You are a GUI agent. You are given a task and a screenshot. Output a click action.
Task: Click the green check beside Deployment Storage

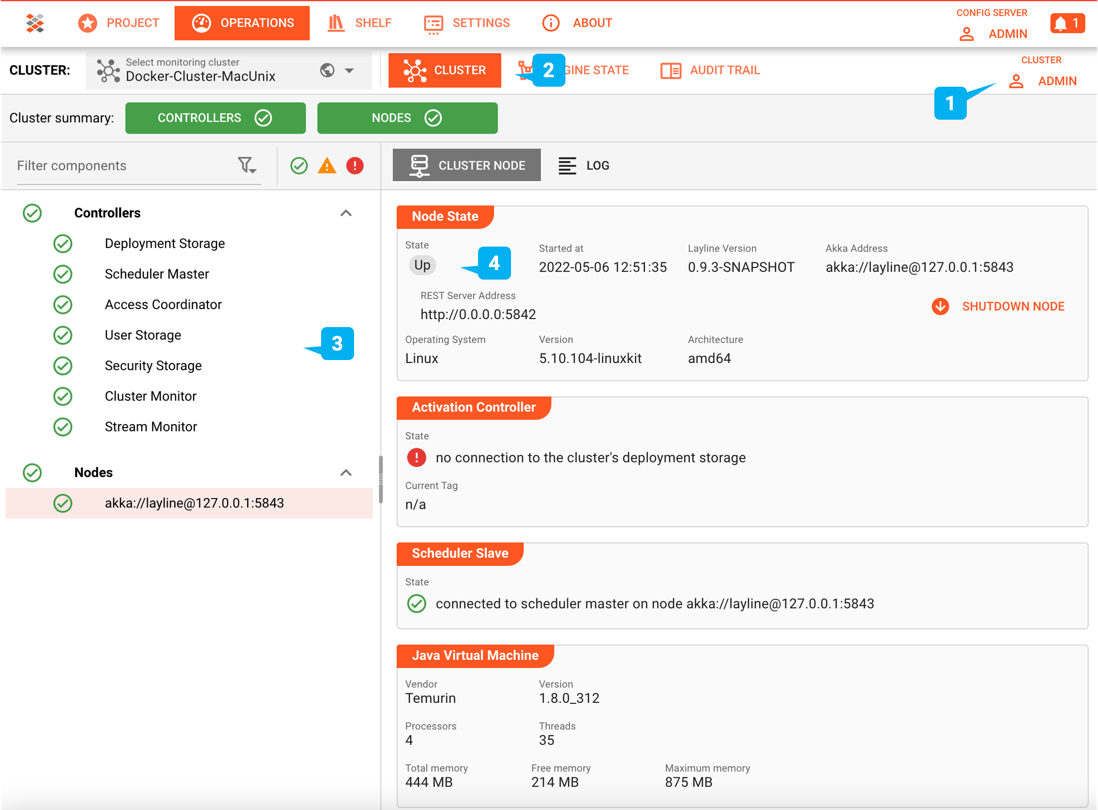coord(63,243)
